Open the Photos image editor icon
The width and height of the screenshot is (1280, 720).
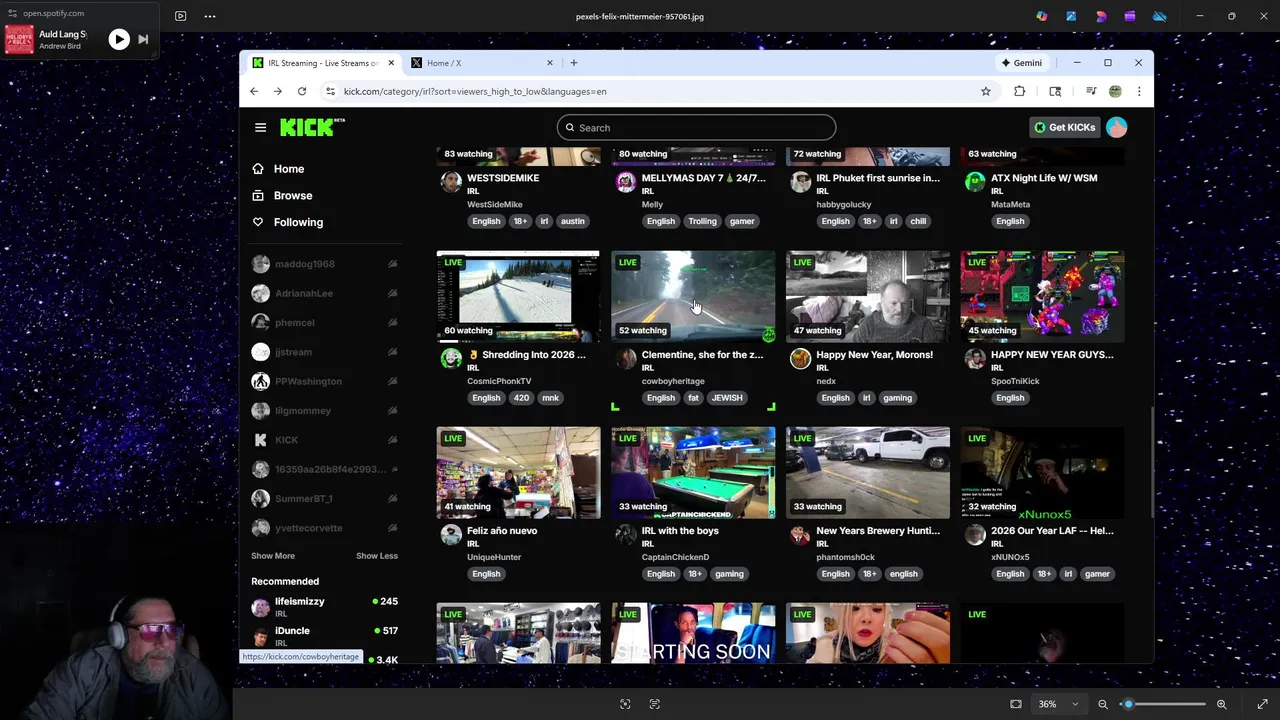(1071, 16)
